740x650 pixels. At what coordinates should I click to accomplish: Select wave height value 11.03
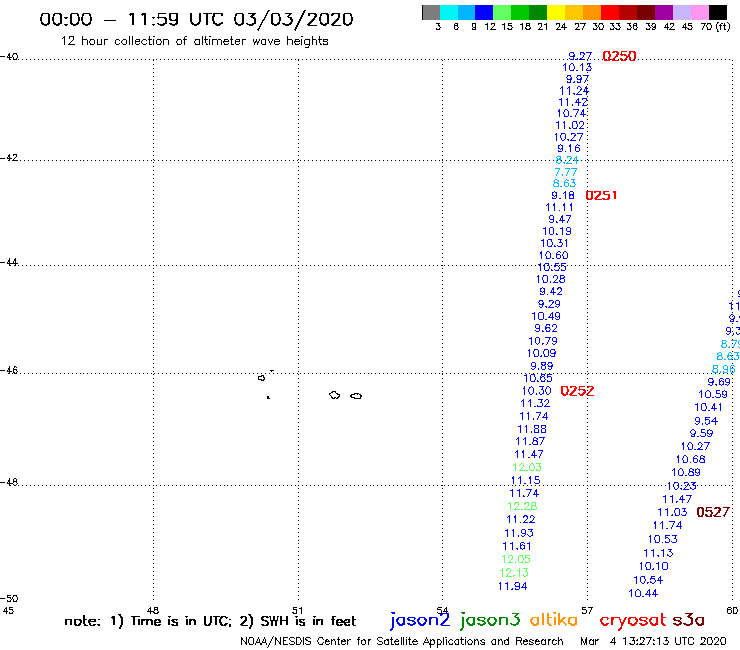[673, 513]
